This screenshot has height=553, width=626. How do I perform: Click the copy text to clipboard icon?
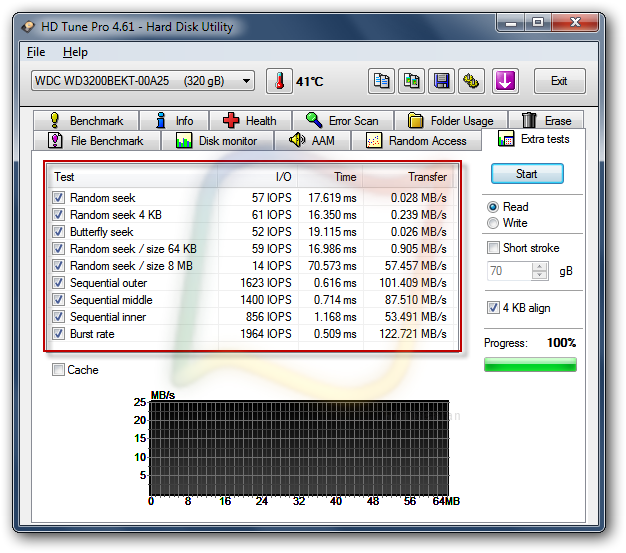381,81
